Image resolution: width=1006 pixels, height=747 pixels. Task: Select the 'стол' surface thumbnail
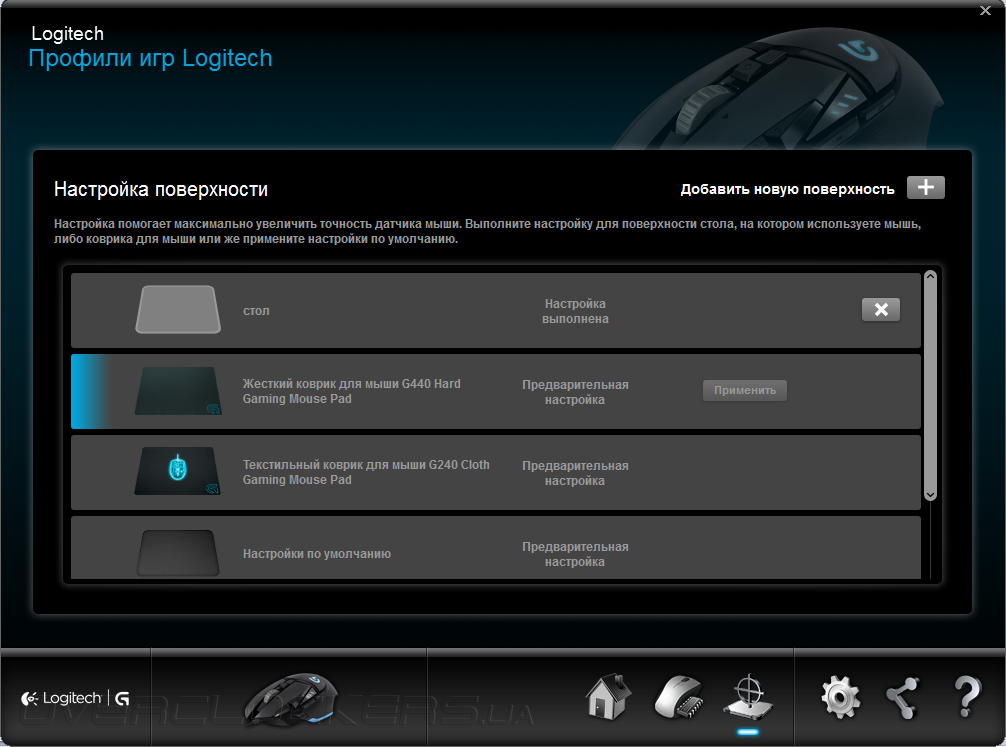[178, 309]
